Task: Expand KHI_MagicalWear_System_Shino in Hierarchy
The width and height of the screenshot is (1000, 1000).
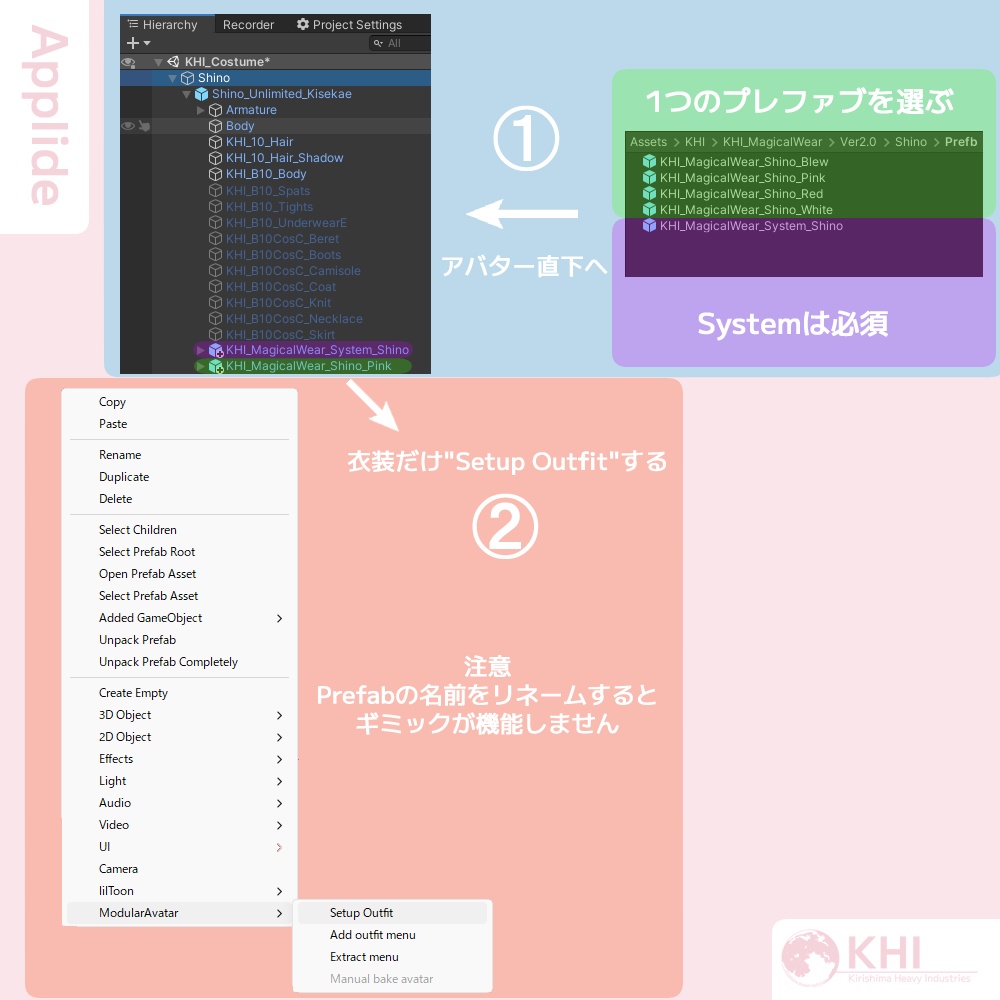Action: click(200, 349)
